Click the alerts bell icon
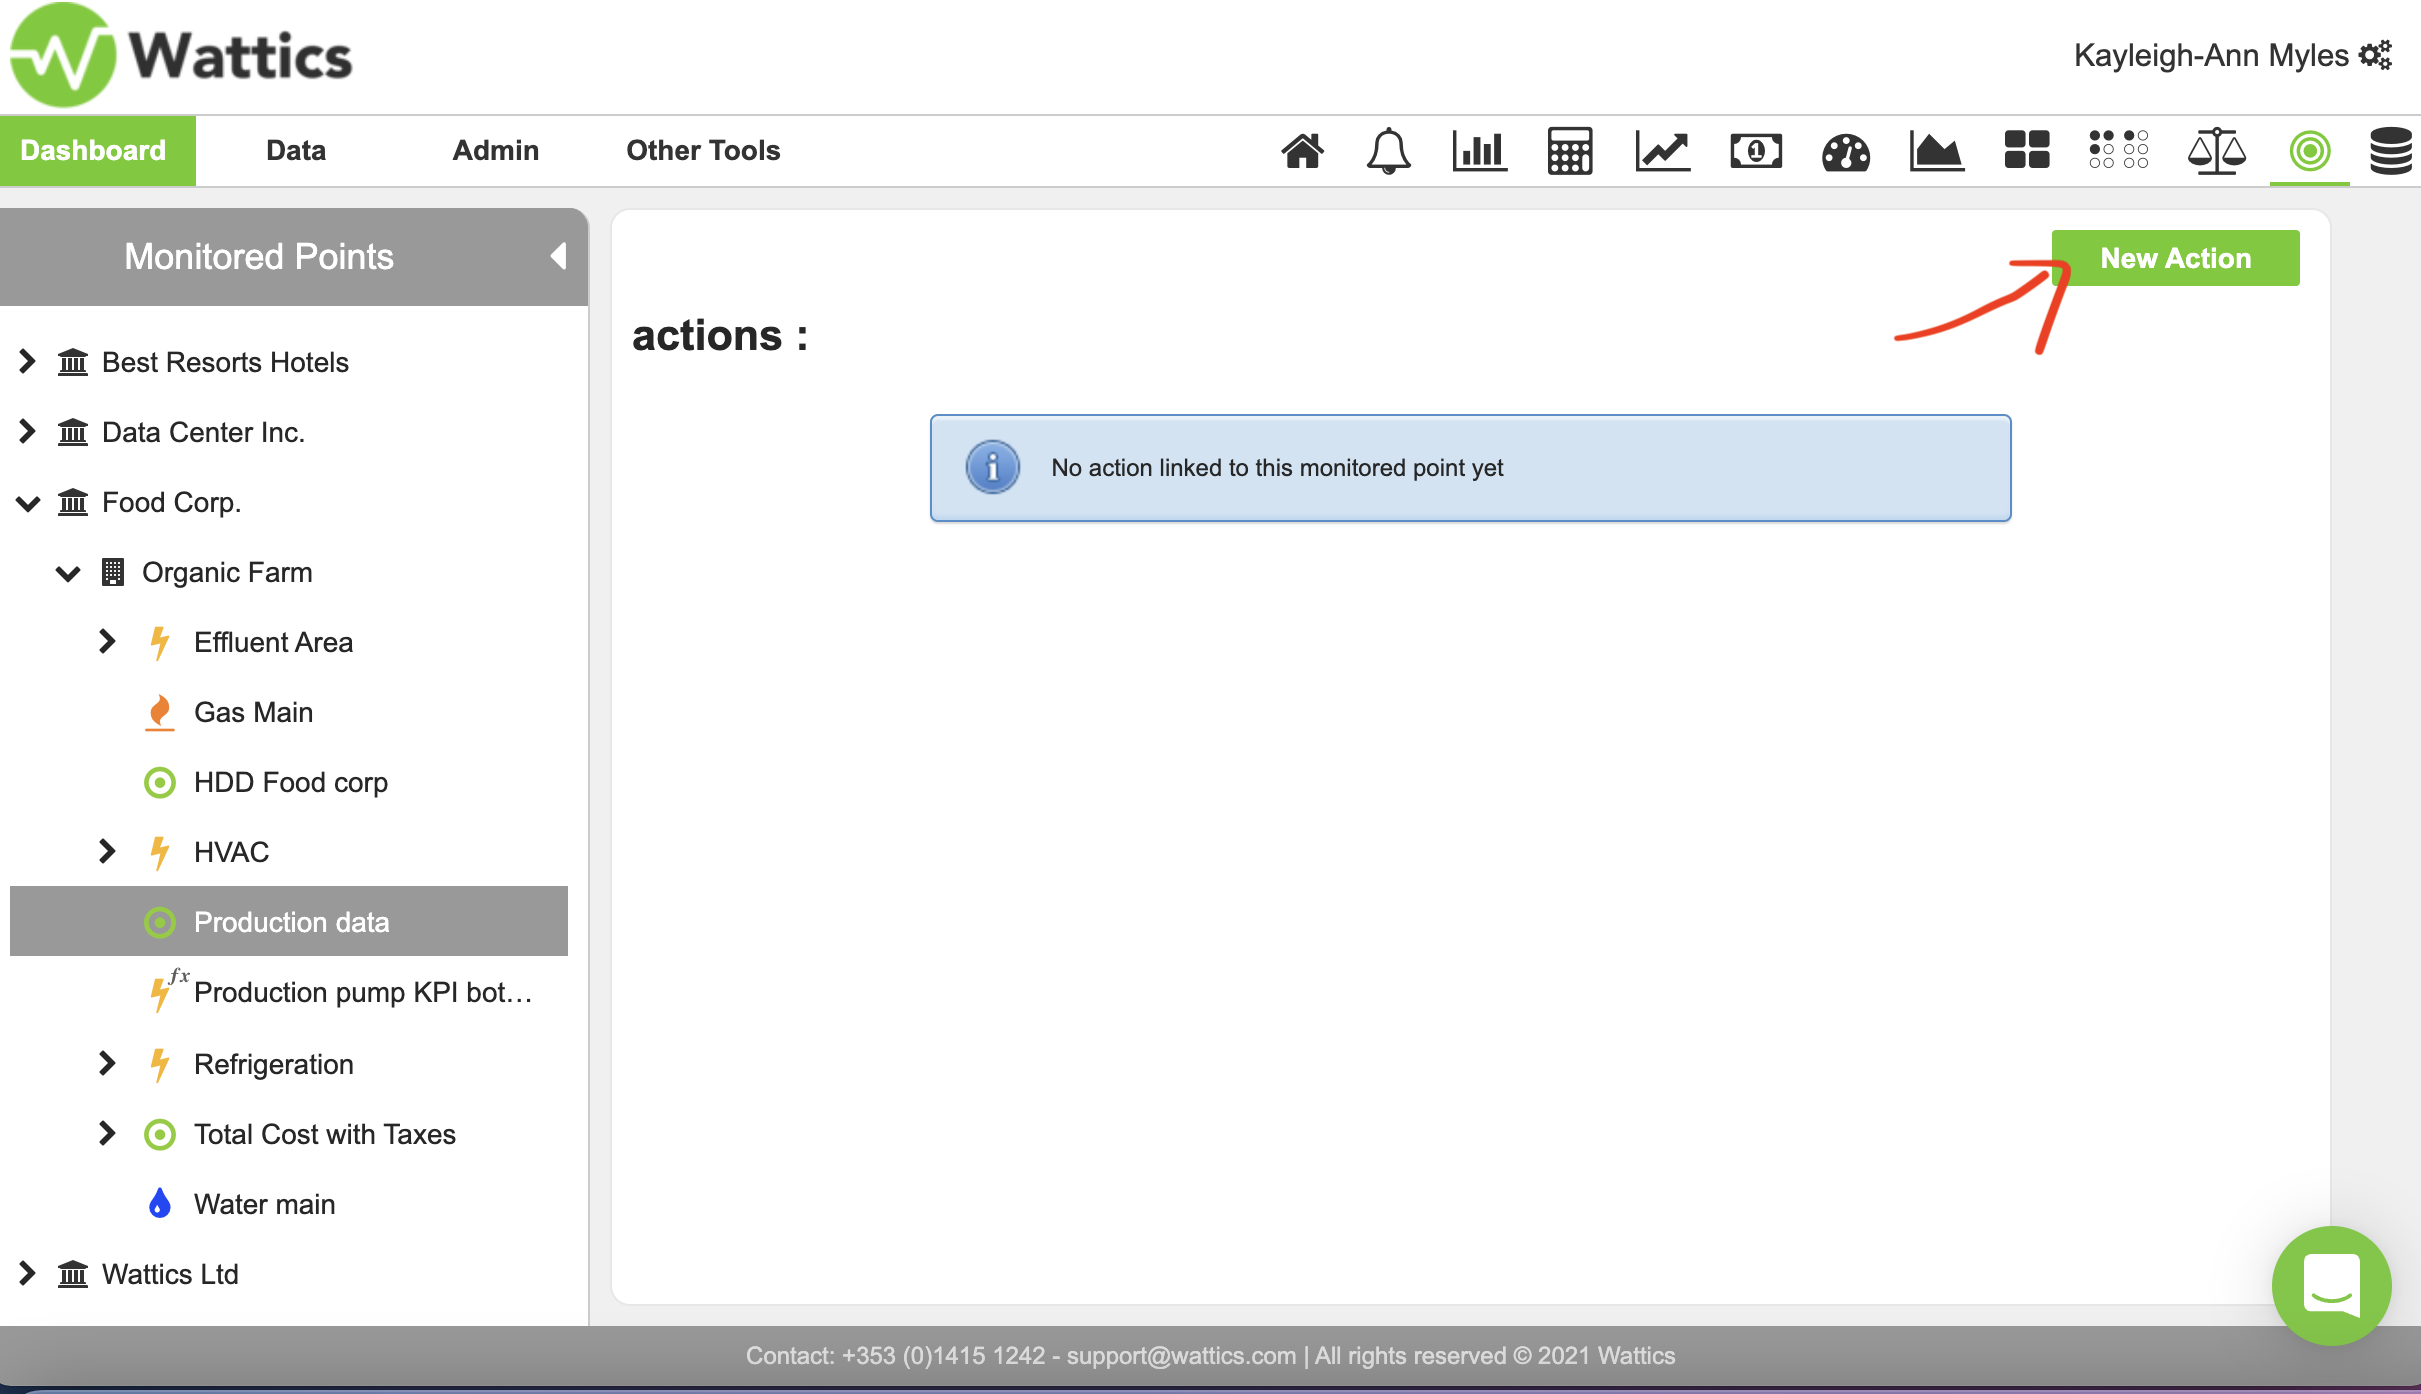2421x1394 pixels. click(x=1388, y=151)
